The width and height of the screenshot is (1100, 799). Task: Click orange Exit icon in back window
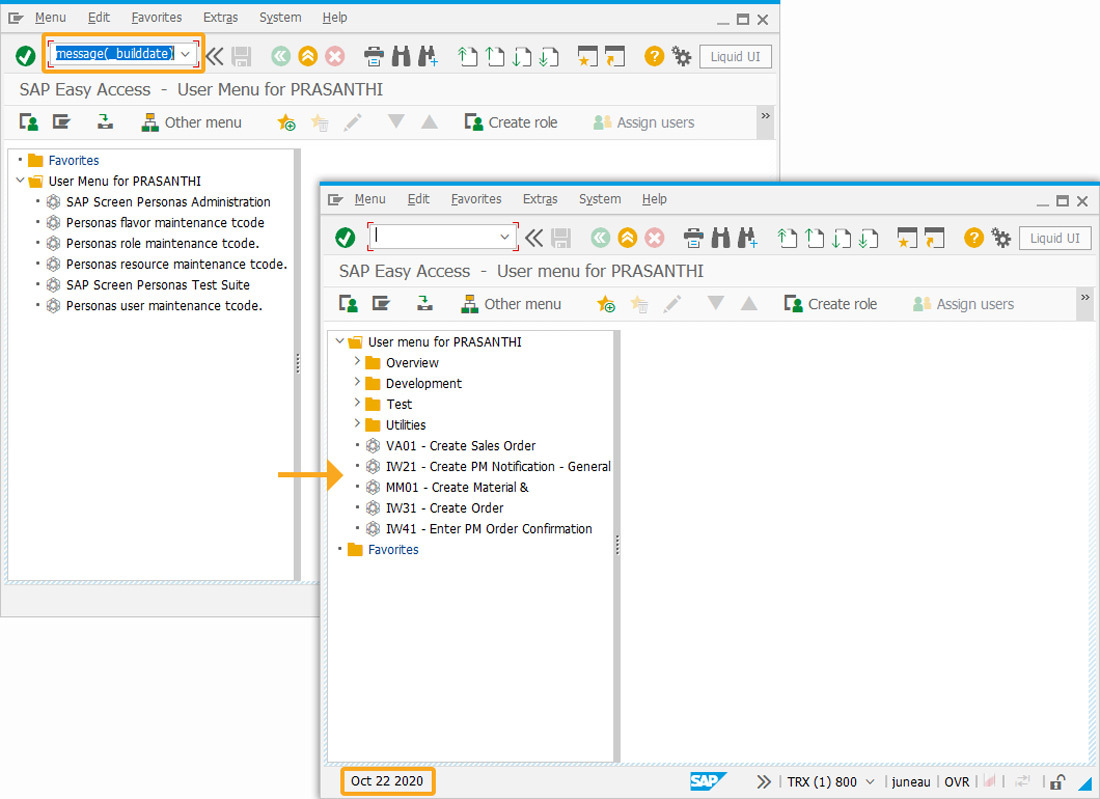(308, 56)
